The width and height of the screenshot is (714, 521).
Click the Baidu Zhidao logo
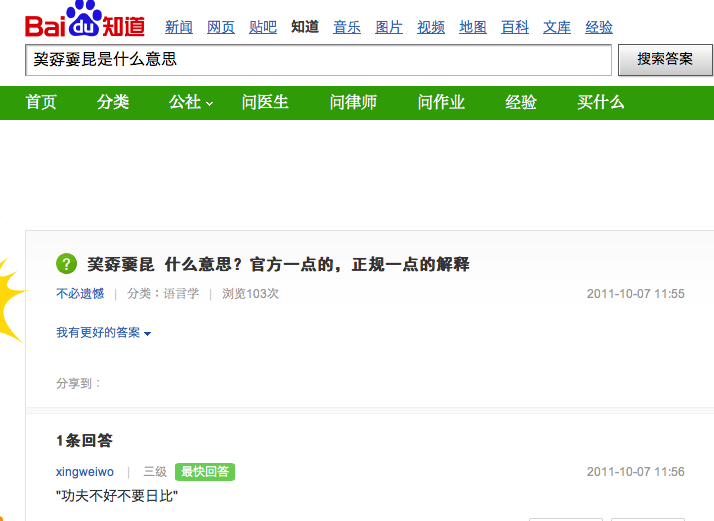tap(87, 22)
